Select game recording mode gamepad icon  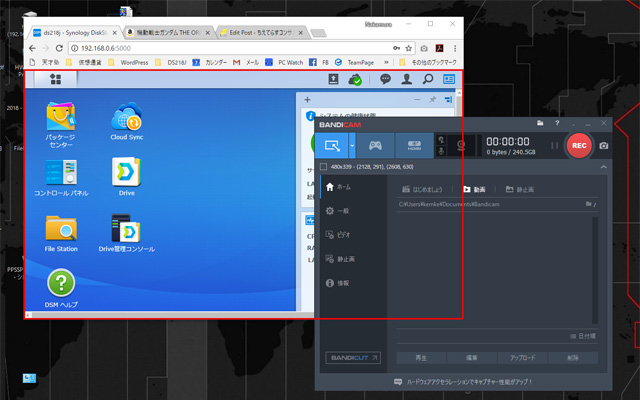coord(375,145)
